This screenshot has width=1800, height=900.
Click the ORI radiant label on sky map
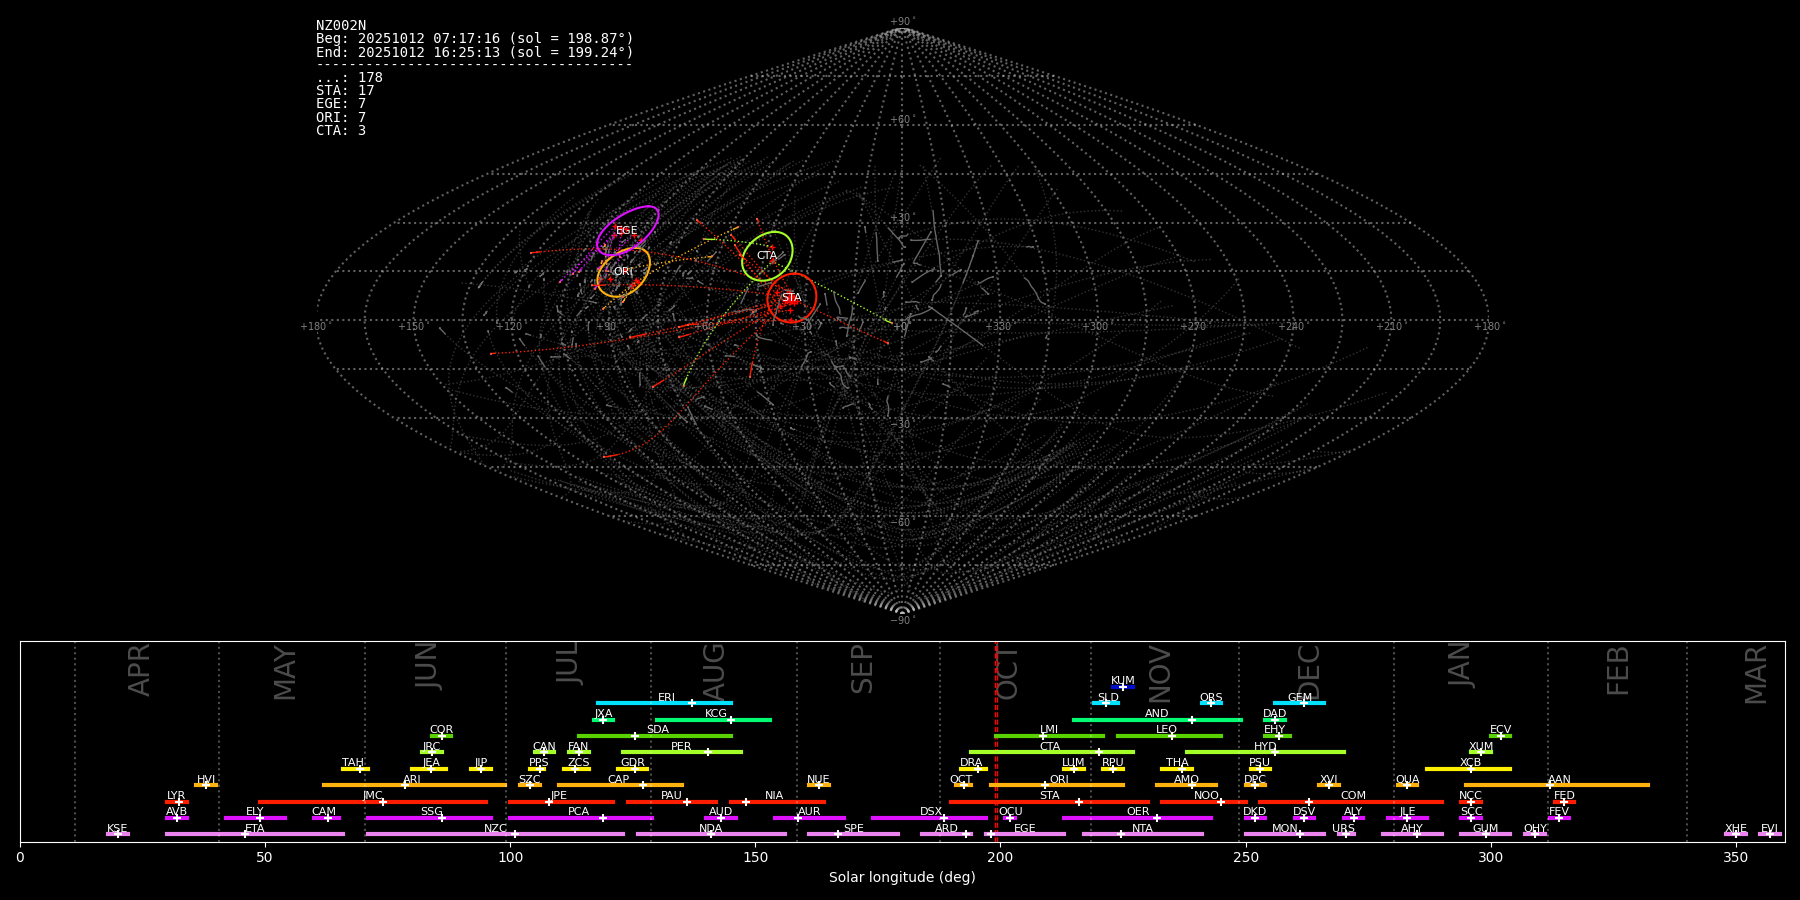click(x=623, y=272)
